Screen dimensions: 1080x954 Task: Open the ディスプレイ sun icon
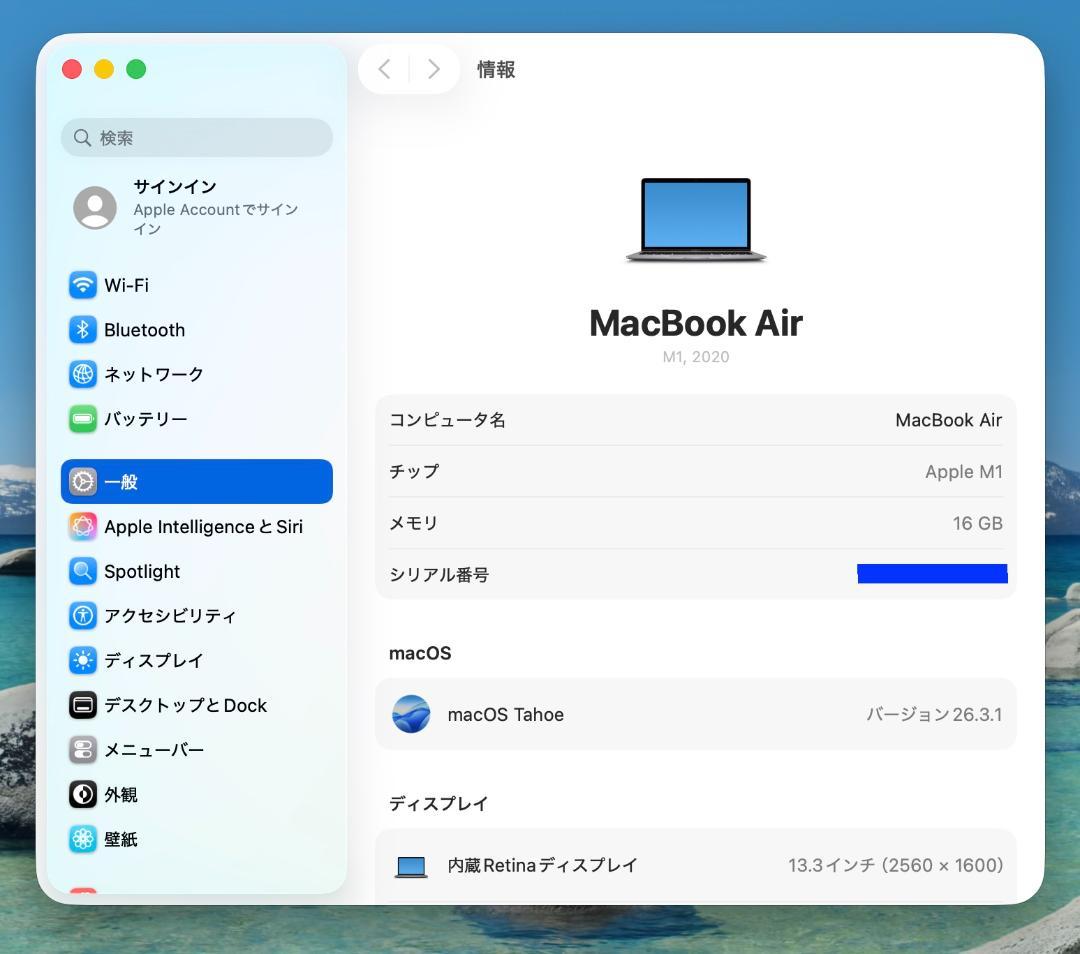click(x=83, y=660)
